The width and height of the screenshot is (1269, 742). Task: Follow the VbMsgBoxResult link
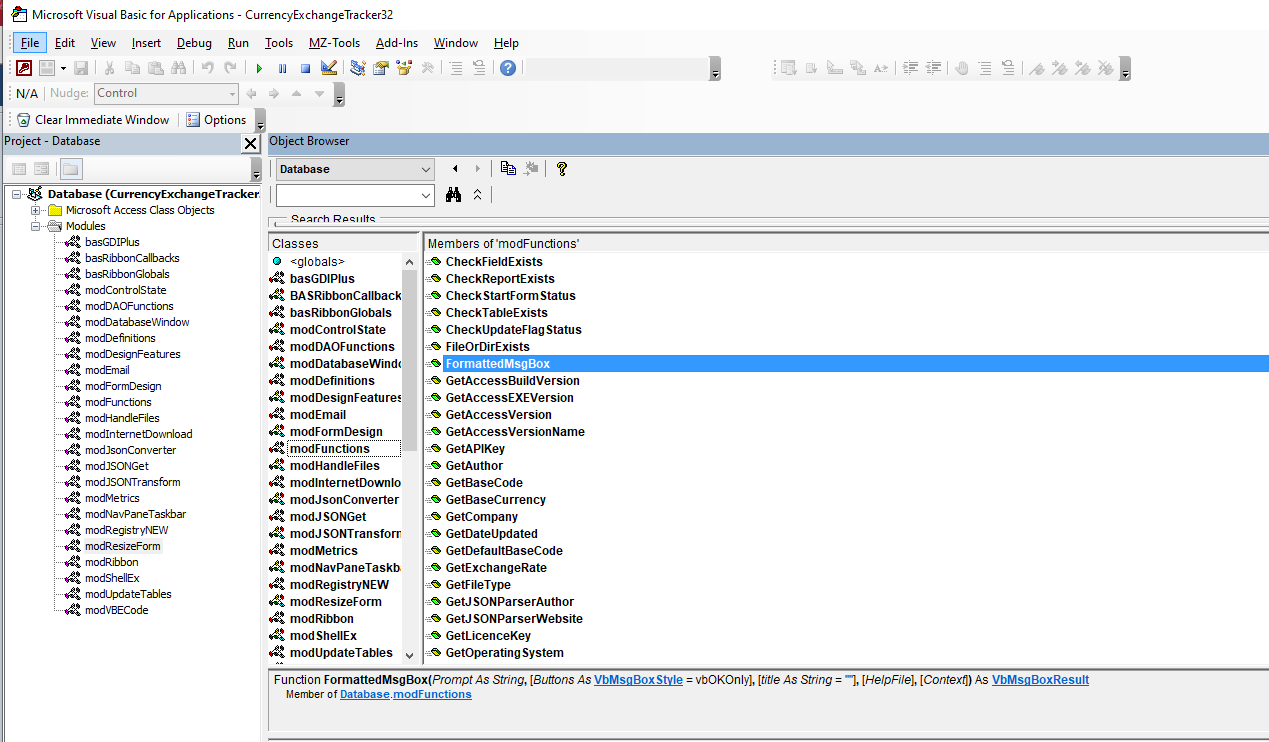(x=1040, y=680)
